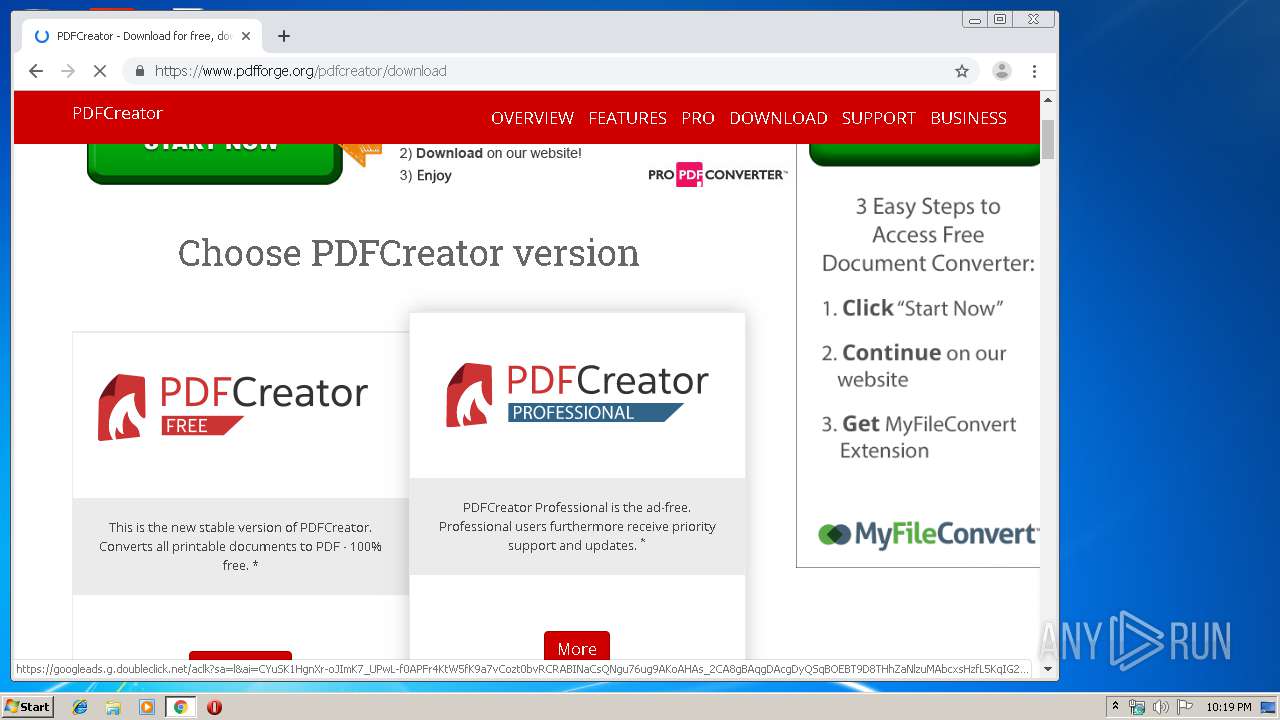Viewport: 1280px width, 720px height.
Task: Click the forward navigation arrow
Action: (x=68, y=71)
